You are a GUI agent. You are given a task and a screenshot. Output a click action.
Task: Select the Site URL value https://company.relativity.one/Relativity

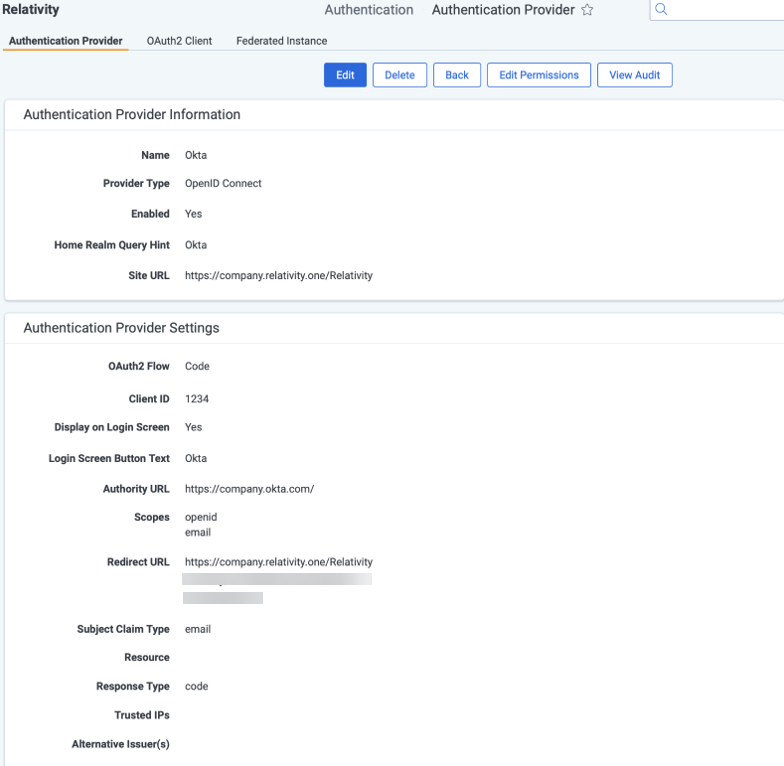[278, 276]
